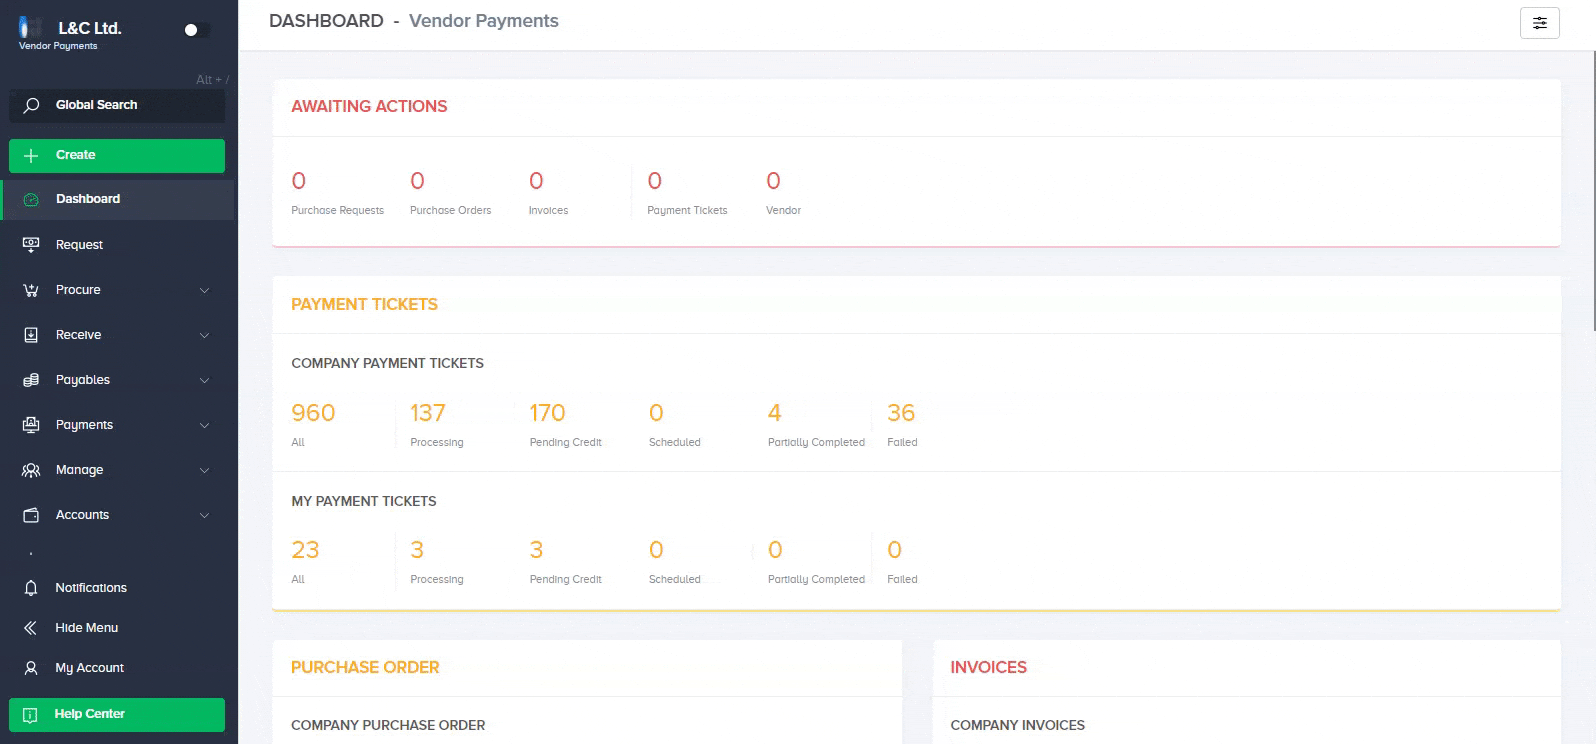
Task: Click the Help Center info icon
Action: [30, 714]
